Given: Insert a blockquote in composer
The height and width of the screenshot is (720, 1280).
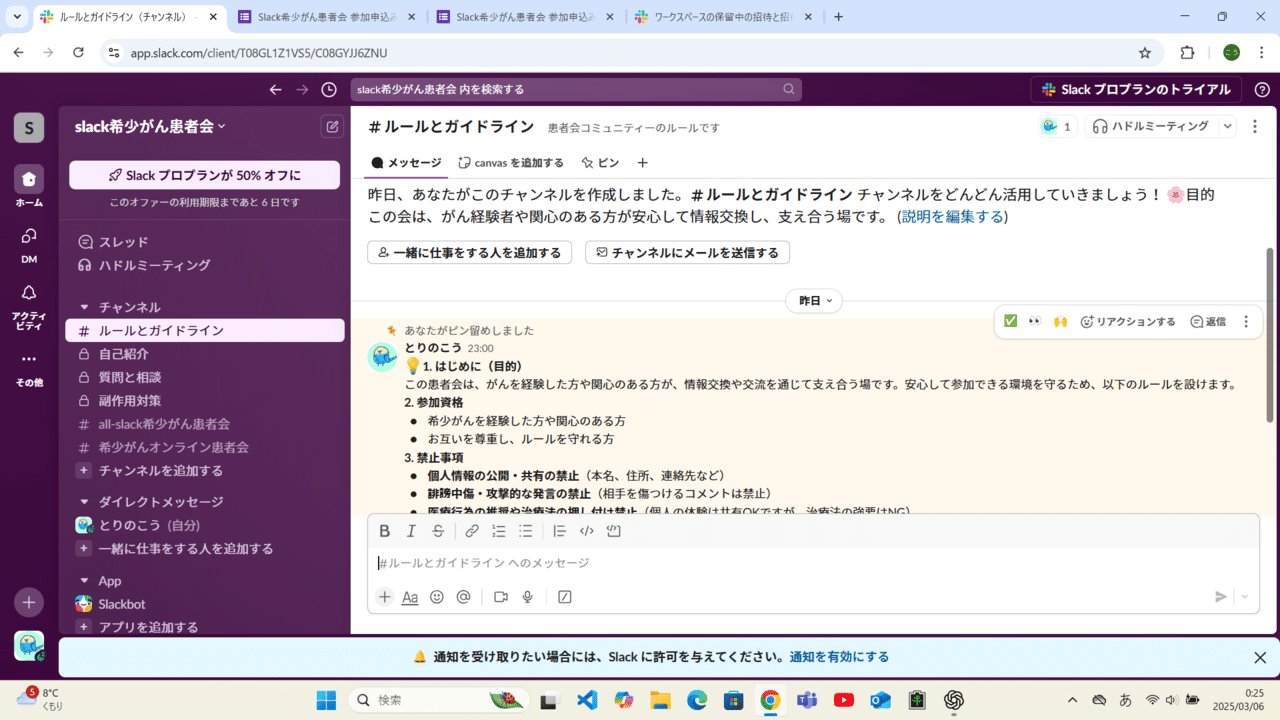Looking at the screenshot, I should [x=560, y=531].
